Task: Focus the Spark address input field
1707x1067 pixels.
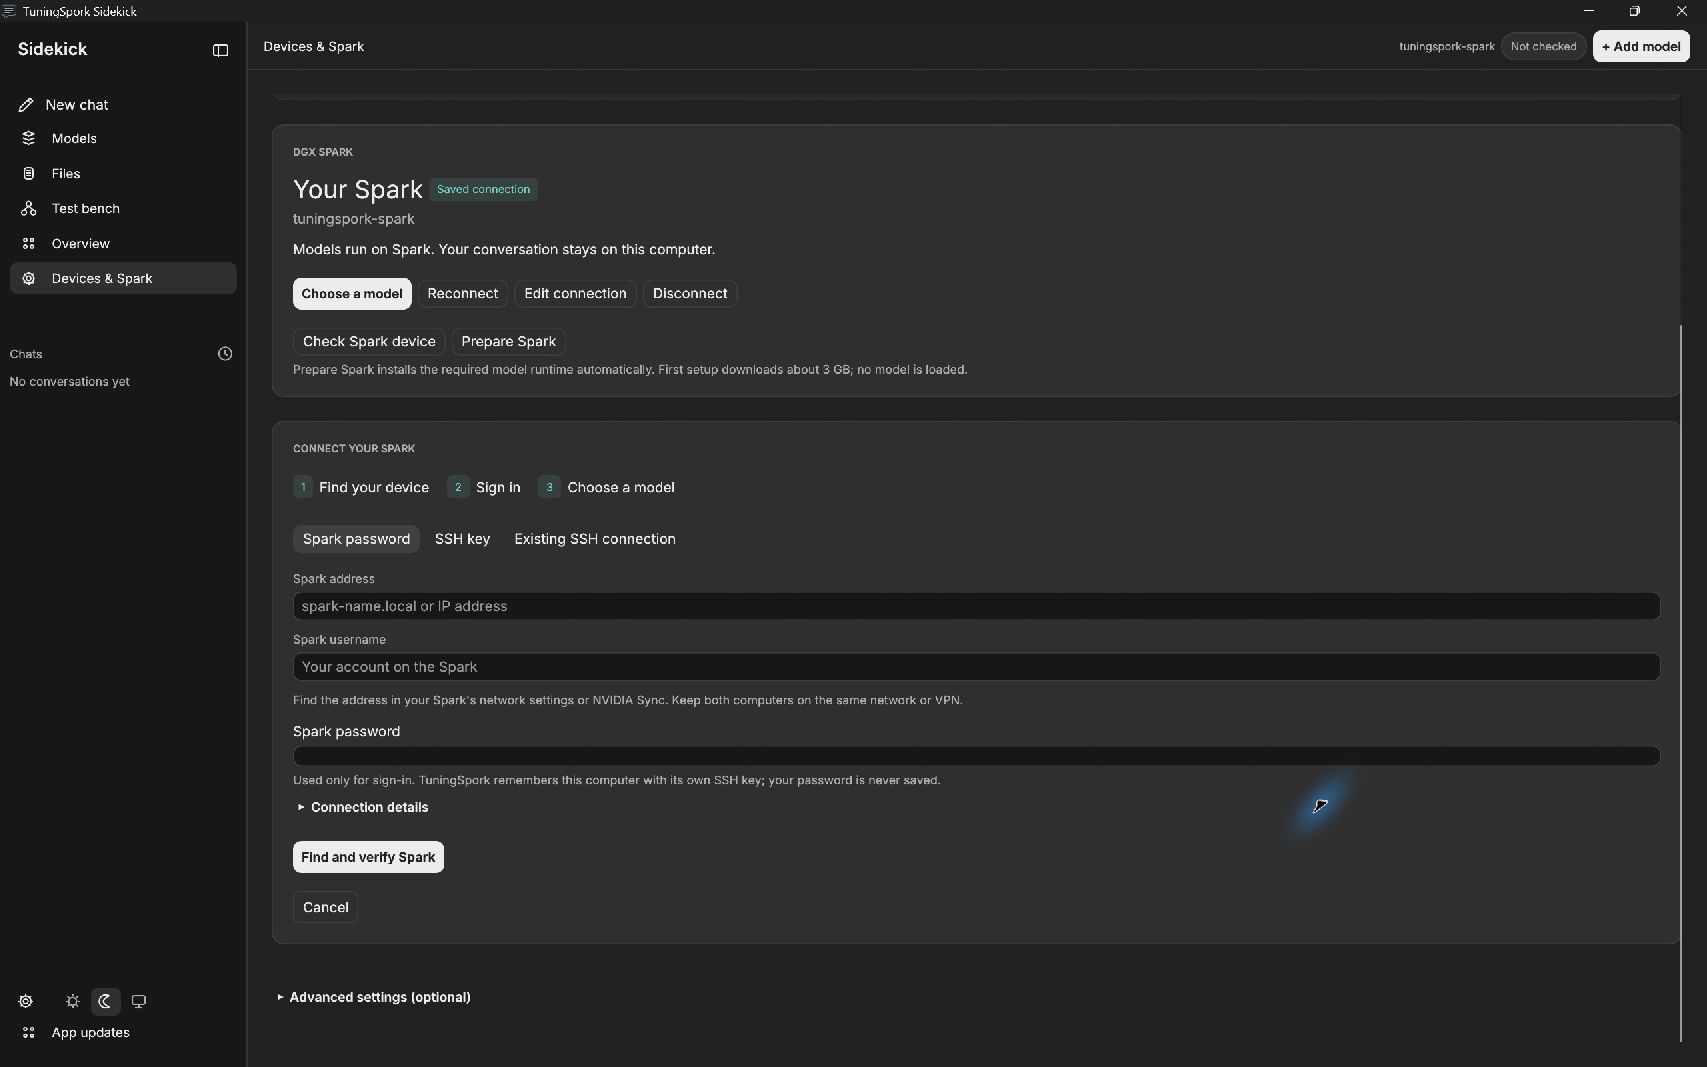Action: (976, 606)
